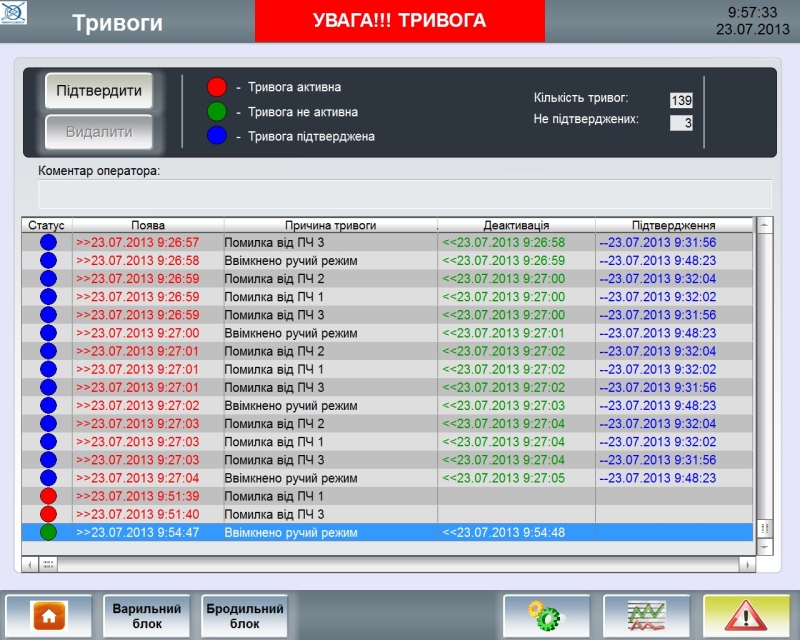Open settings with the green gears icon

(546, 616)
